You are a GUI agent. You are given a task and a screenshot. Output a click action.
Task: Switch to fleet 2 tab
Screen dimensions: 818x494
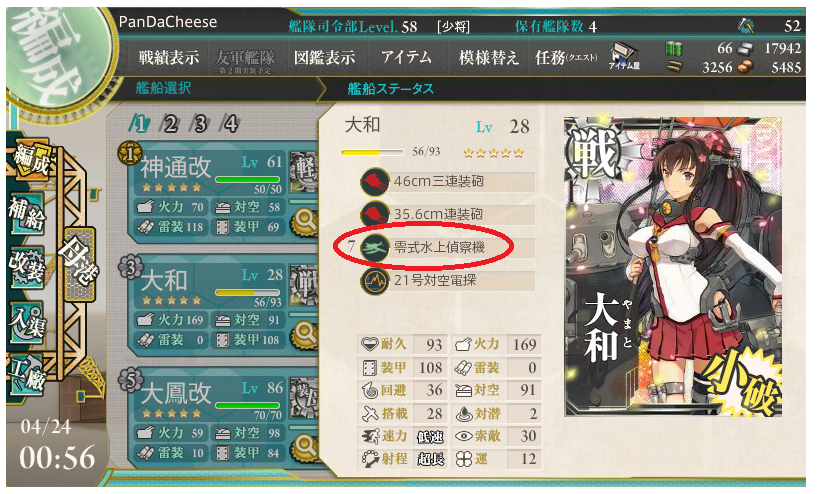coord(170,124)
